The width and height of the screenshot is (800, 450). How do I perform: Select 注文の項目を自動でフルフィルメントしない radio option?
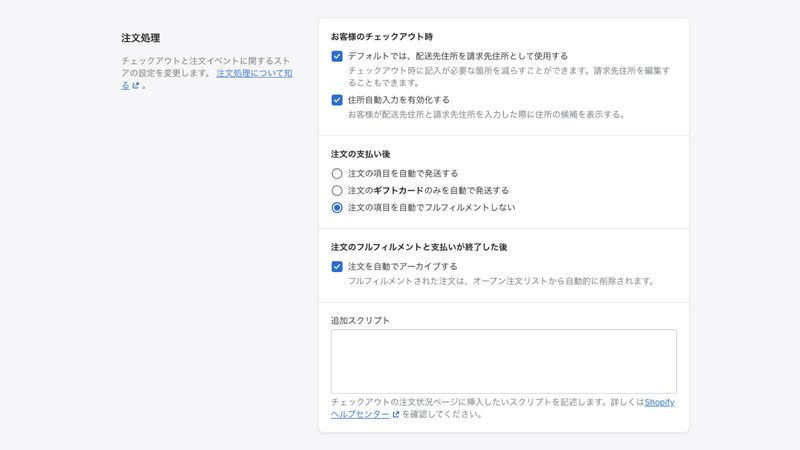point(337,208)
